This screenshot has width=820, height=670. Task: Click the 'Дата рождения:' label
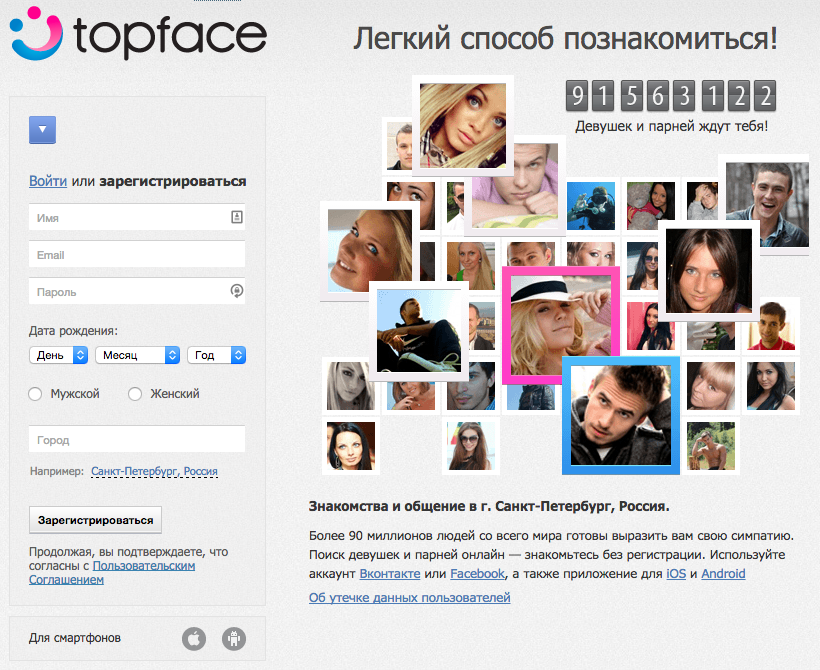click(73, 331)
